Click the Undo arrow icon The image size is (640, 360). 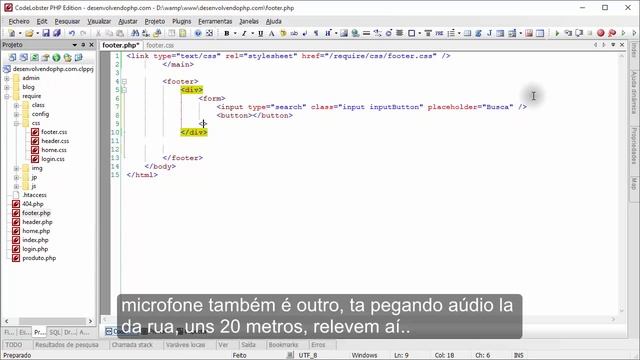[72, 33]
